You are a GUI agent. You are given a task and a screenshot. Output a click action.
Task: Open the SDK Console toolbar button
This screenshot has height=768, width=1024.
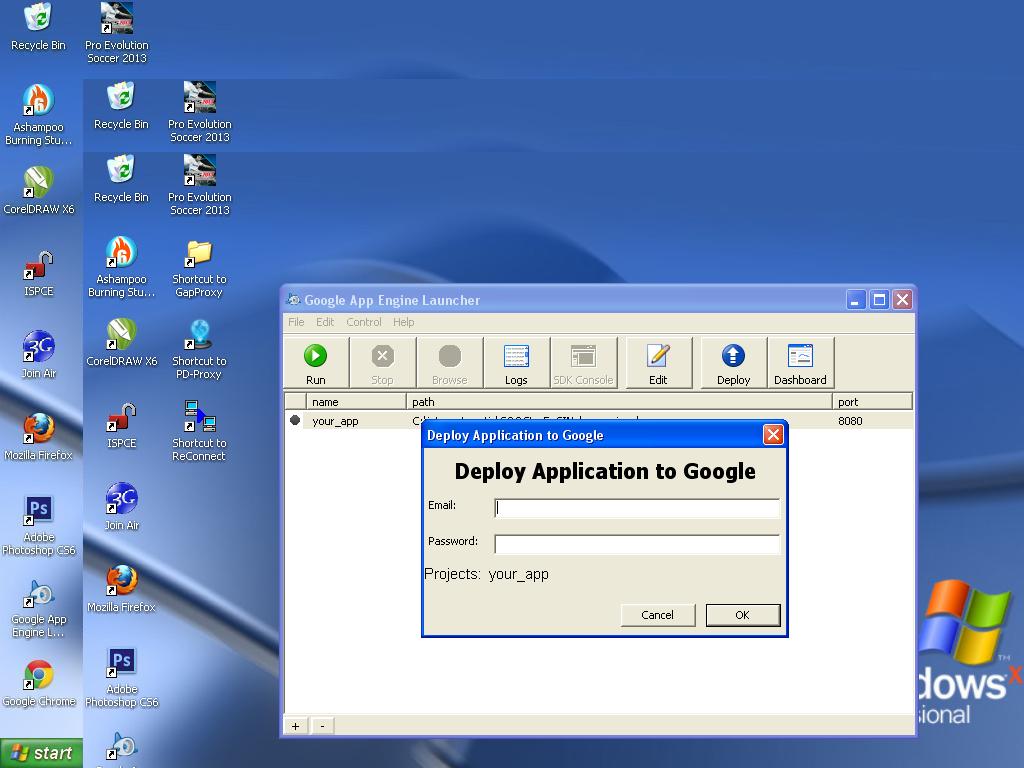583,363
